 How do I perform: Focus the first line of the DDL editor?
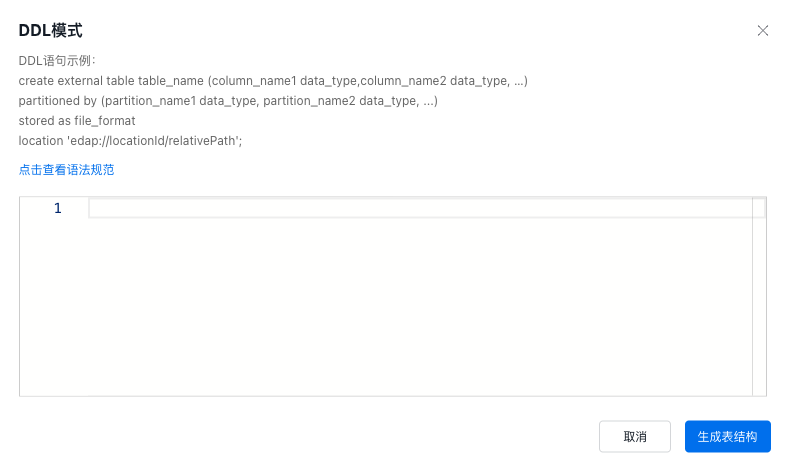pos(420,208)
